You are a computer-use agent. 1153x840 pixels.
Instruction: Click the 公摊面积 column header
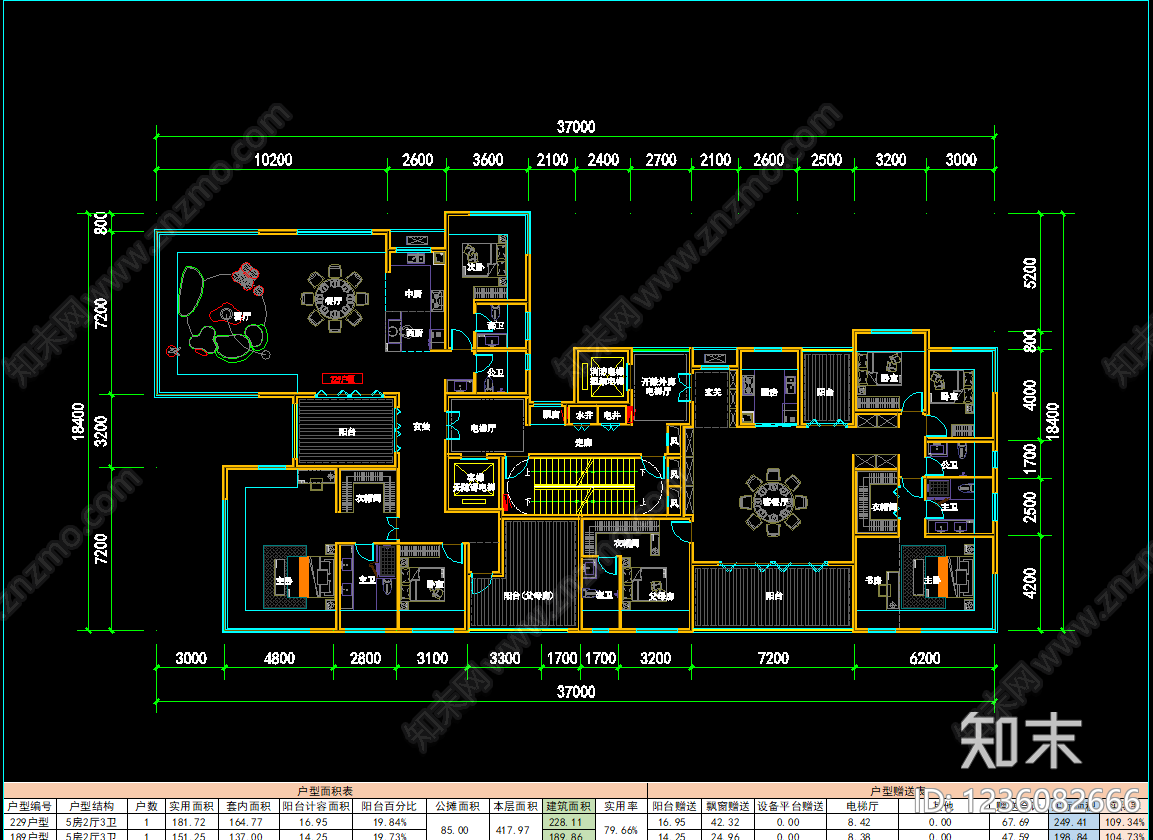point(457,806)
